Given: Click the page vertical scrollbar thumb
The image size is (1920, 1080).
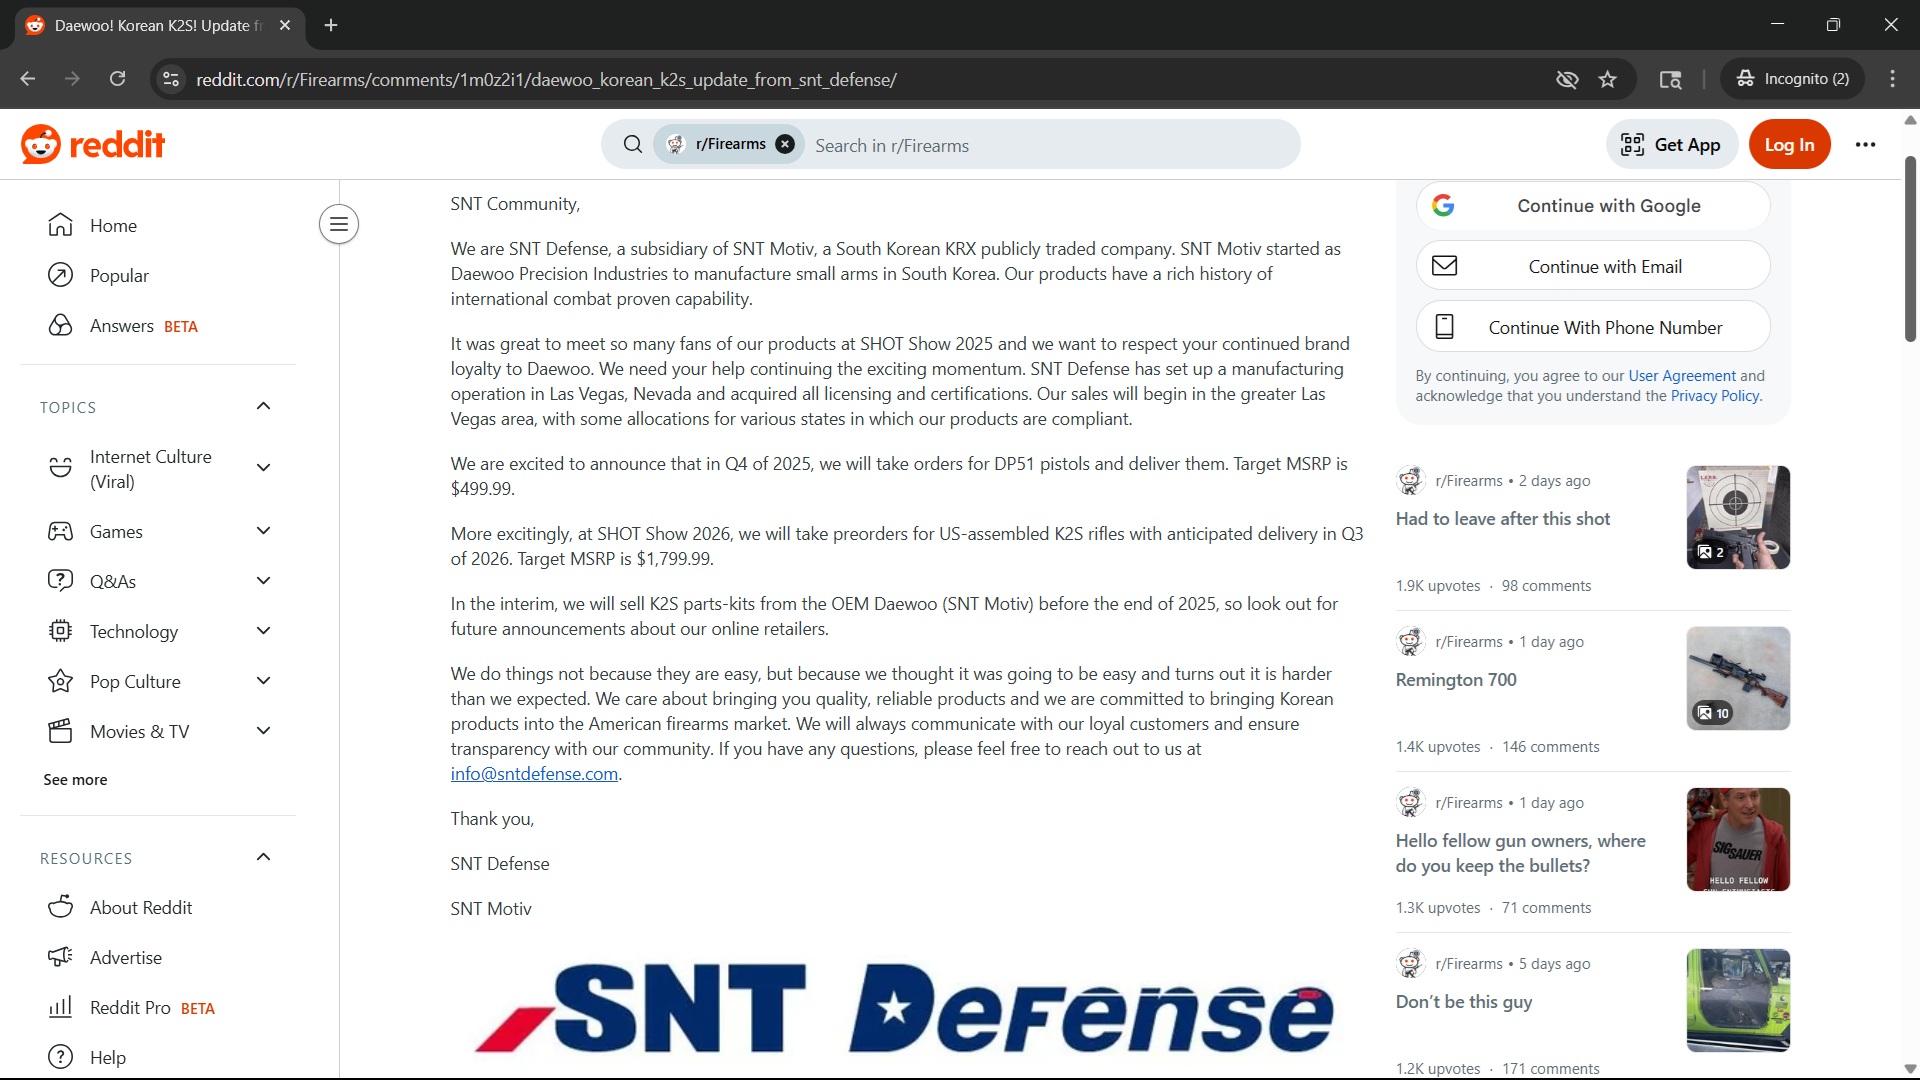Looking at the screenshot, I should (1910, 249).
